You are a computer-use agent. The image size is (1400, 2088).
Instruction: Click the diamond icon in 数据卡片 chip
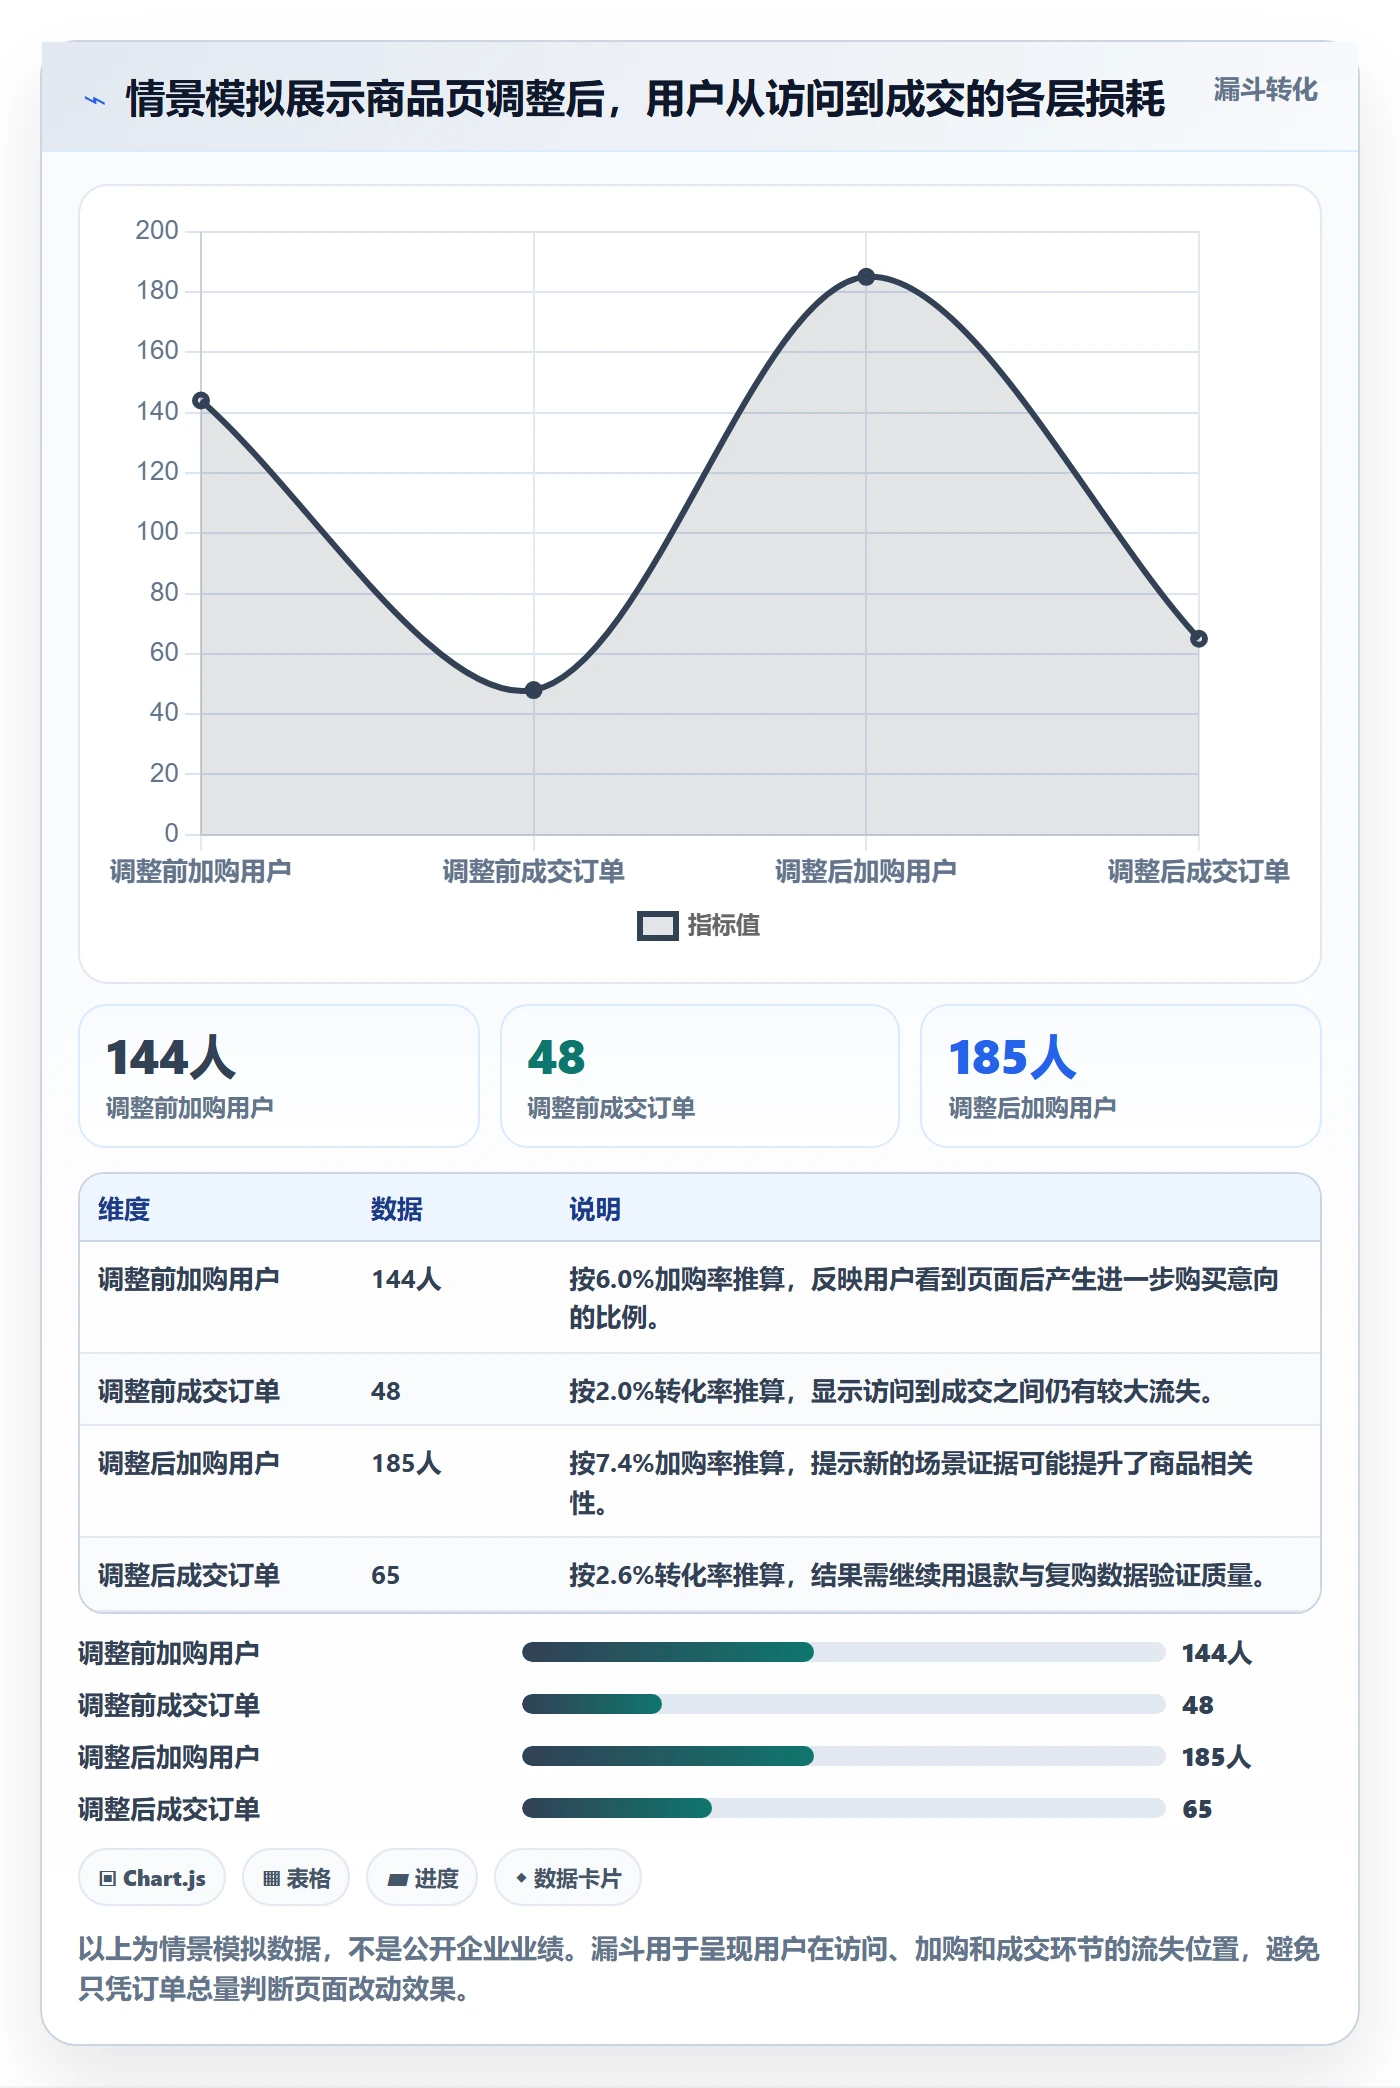pyautogui.click(x=521, y=1878)
